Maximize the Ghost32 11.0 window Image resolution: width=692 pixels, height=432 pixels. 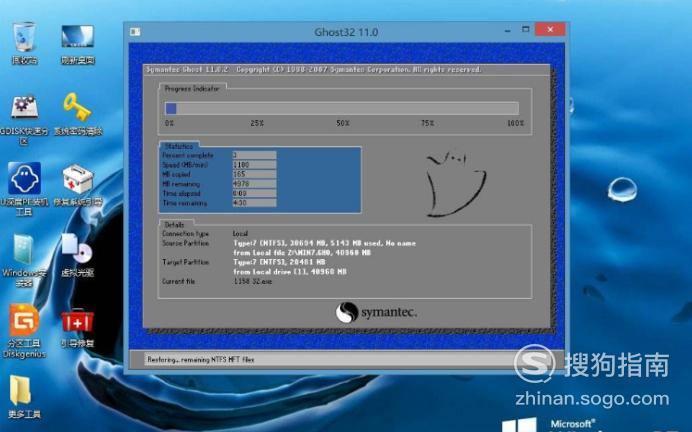tap(525, 30)
